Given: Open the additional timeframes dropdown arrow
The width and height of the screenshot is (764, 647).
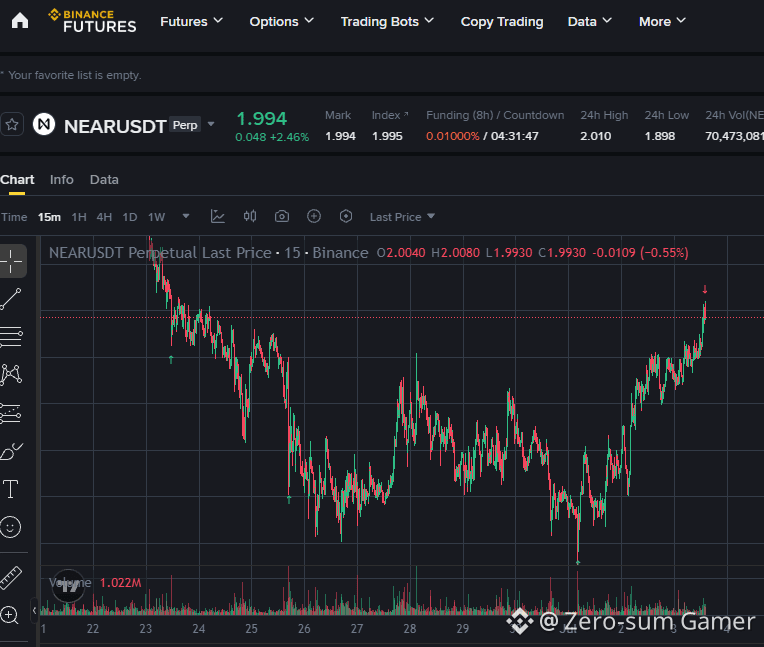Looking at the screenshot, I should 186,216.
